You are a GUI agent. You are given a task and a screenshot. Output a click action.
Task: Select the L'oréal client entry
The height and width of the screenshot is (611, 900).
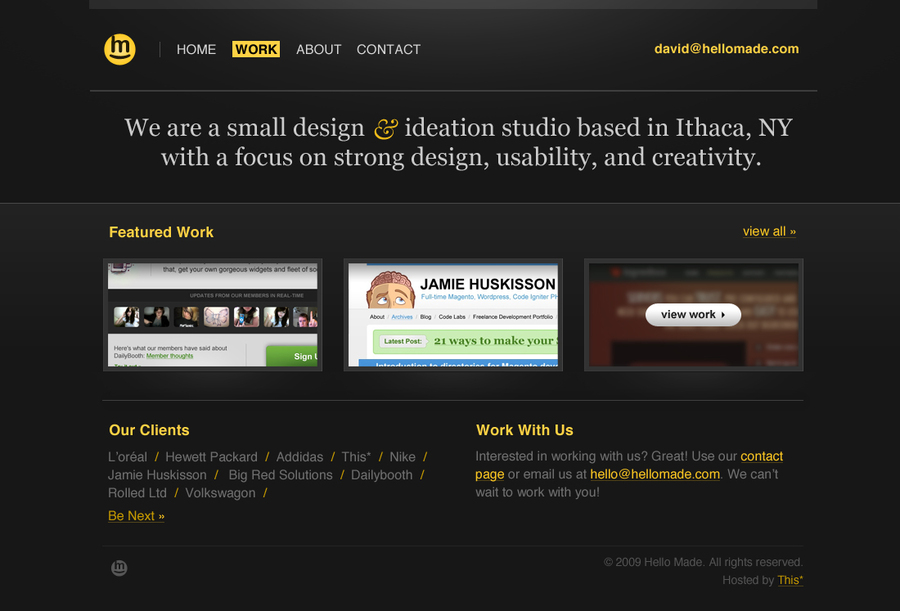[127, 456]
